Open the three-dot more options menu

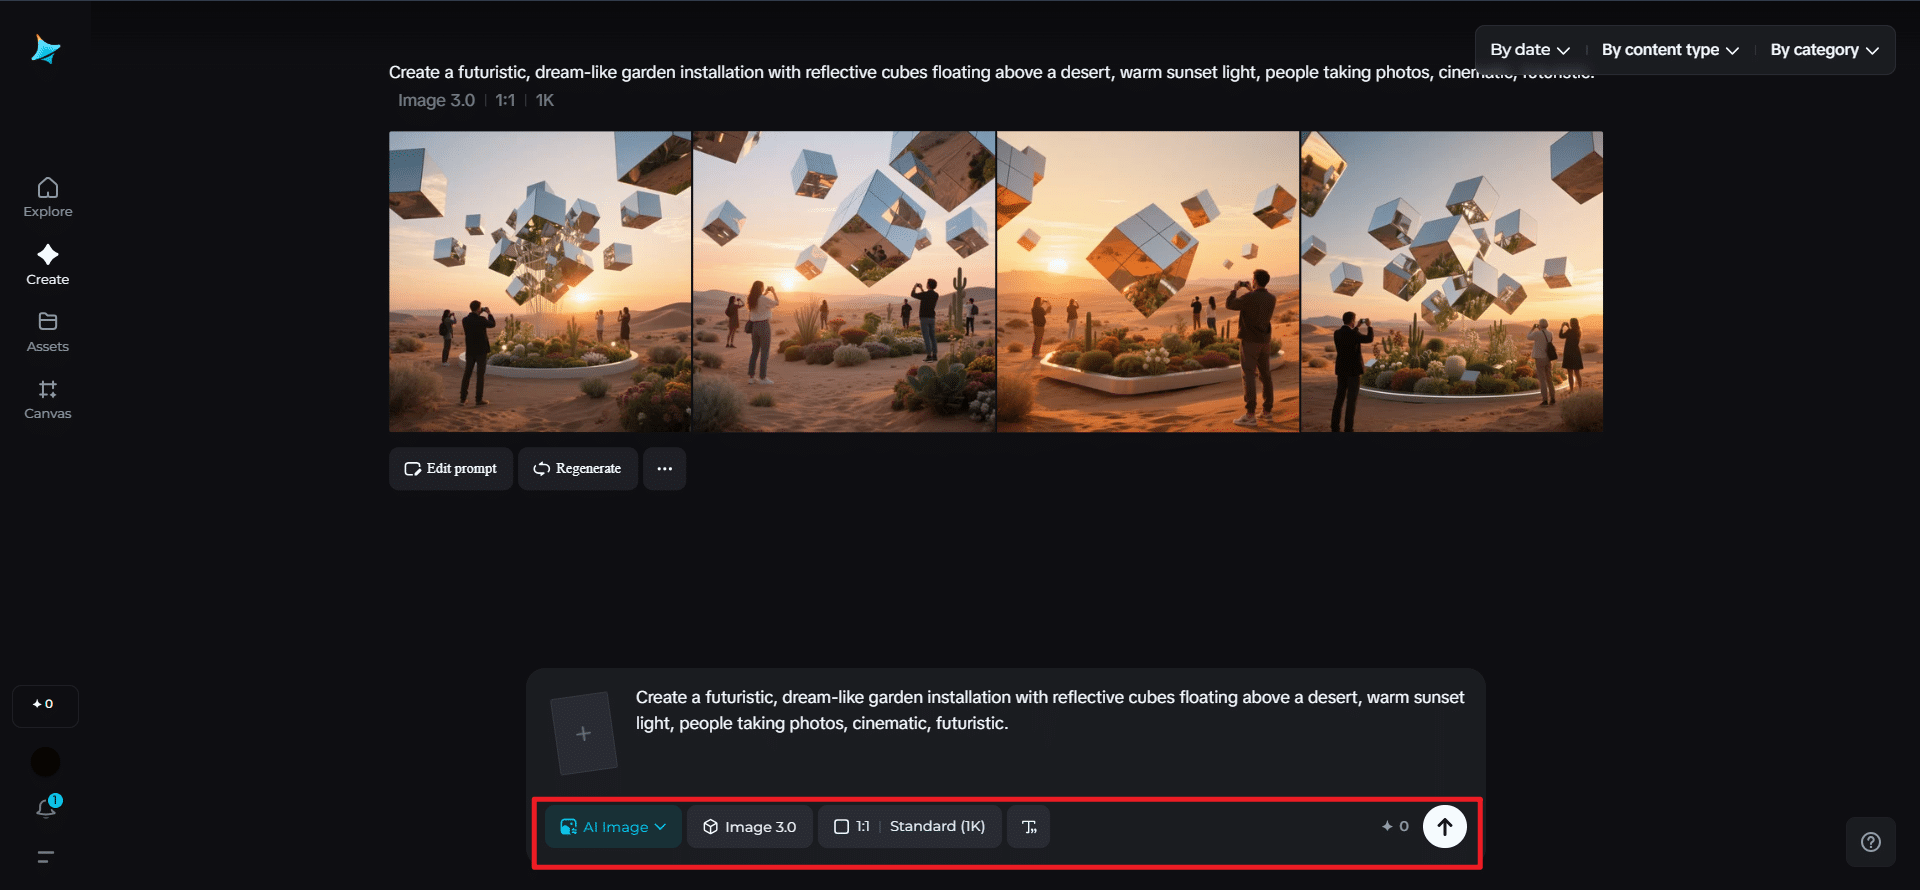click(x=664, y=469)
